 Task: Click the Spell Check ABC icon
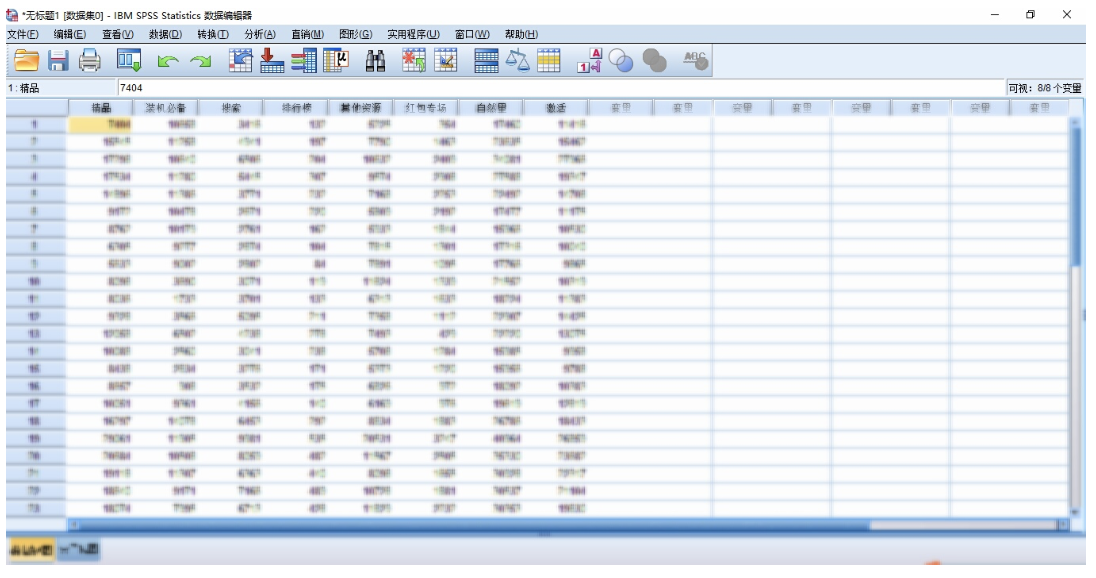pos(694,61)
